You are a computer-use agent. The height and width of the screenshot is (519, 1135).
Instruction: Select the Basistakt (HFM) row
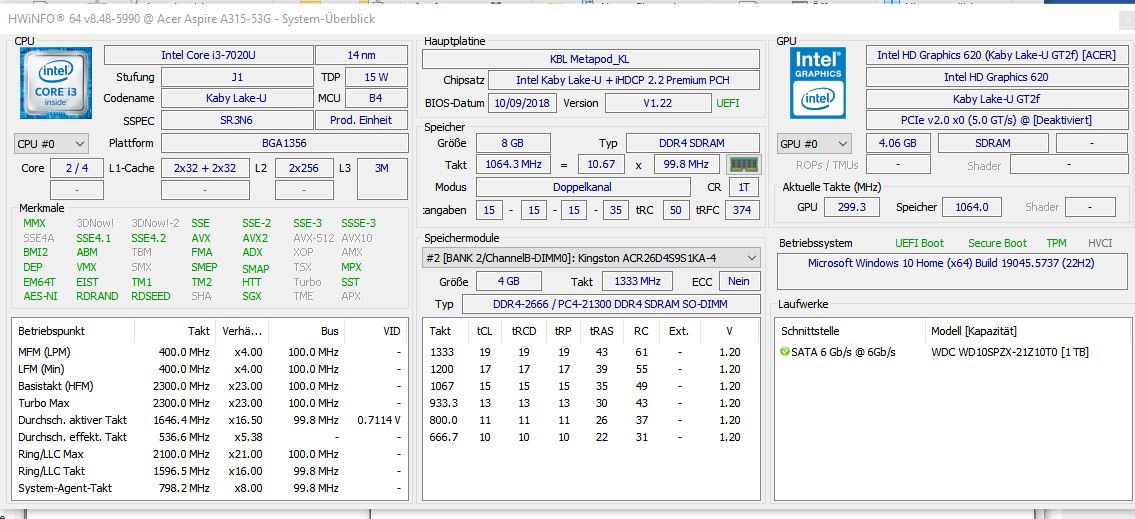(x=210, y=386)
